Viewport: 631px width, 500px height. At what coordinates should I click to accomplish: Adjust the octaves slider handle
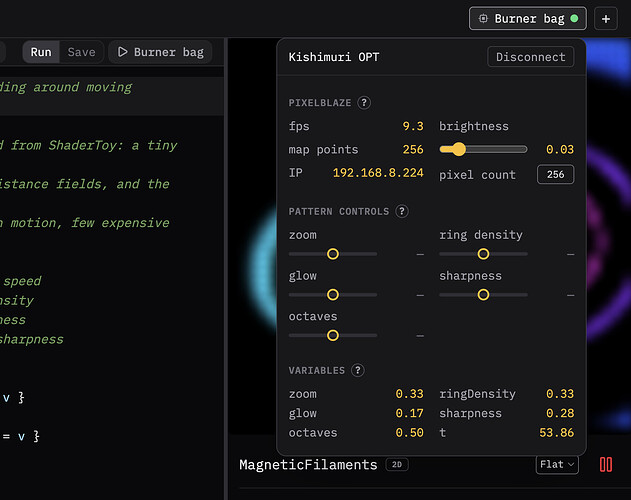[333, 335]
